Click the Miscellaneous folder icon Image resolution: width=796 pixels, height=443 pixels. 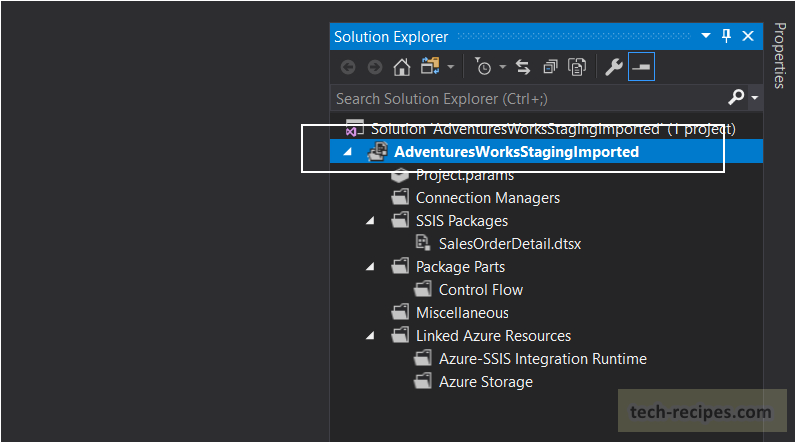(400, 312)
